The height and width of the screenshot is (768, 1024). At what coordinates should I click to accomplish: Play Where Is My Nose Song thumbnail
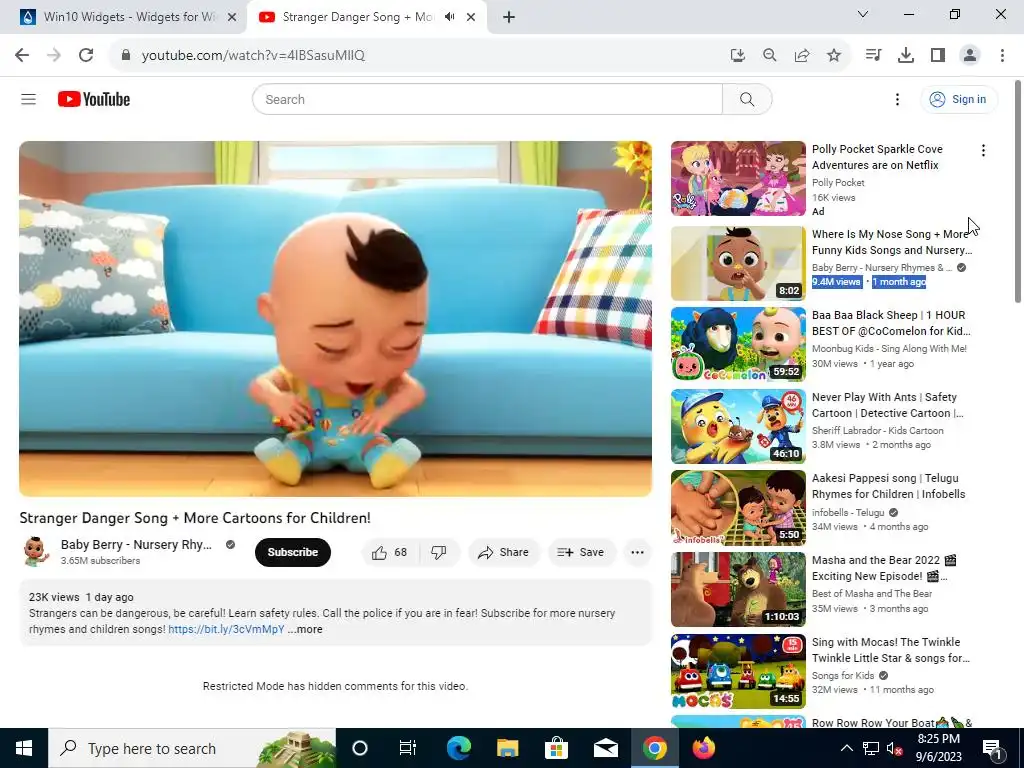point(738,263)
